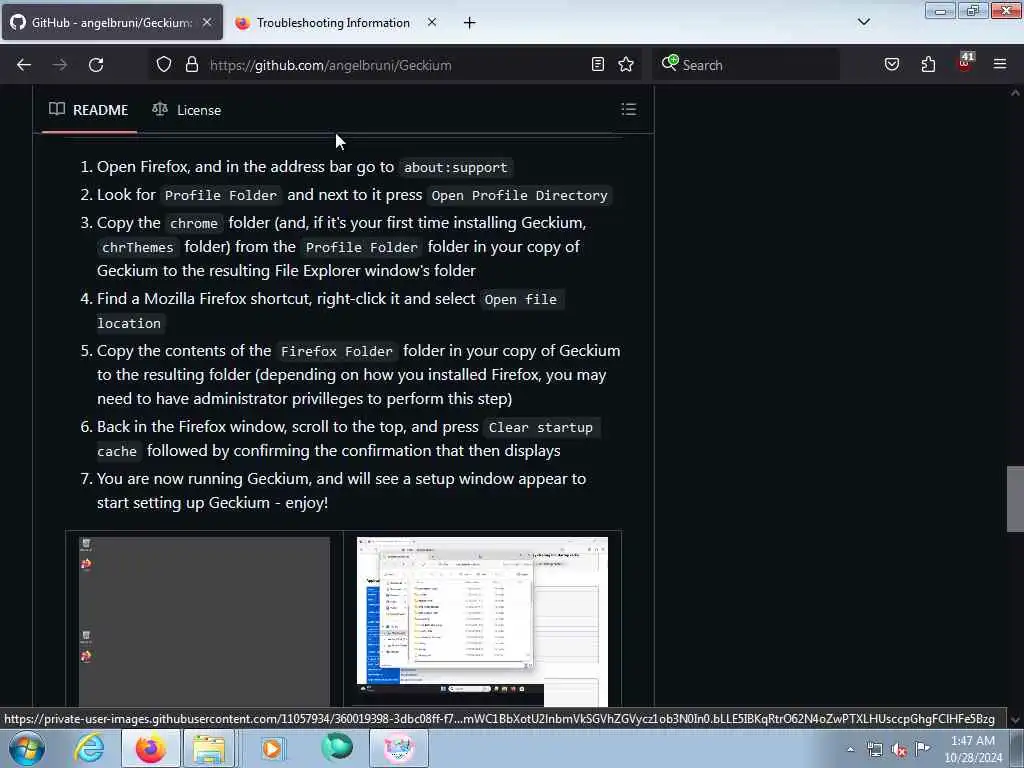The image size is (1024, 768).
Task: Click the muted volume tray icon
Action: coord(899,750)
